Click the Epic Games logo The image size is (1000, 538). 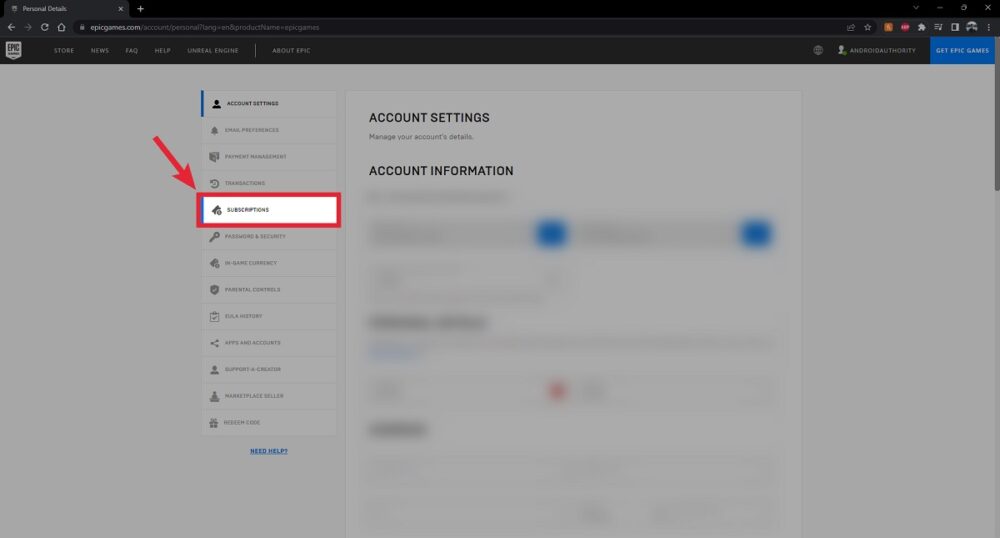pos(14,50)
